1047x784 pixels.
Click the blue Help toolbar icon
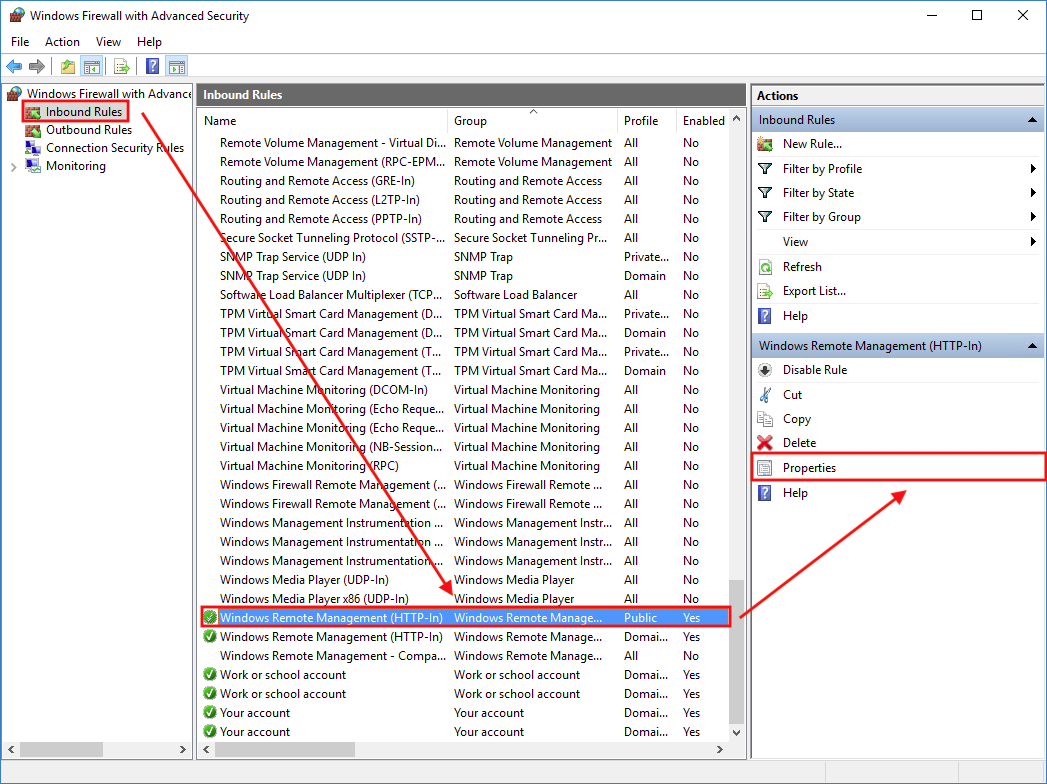[153, 66]
